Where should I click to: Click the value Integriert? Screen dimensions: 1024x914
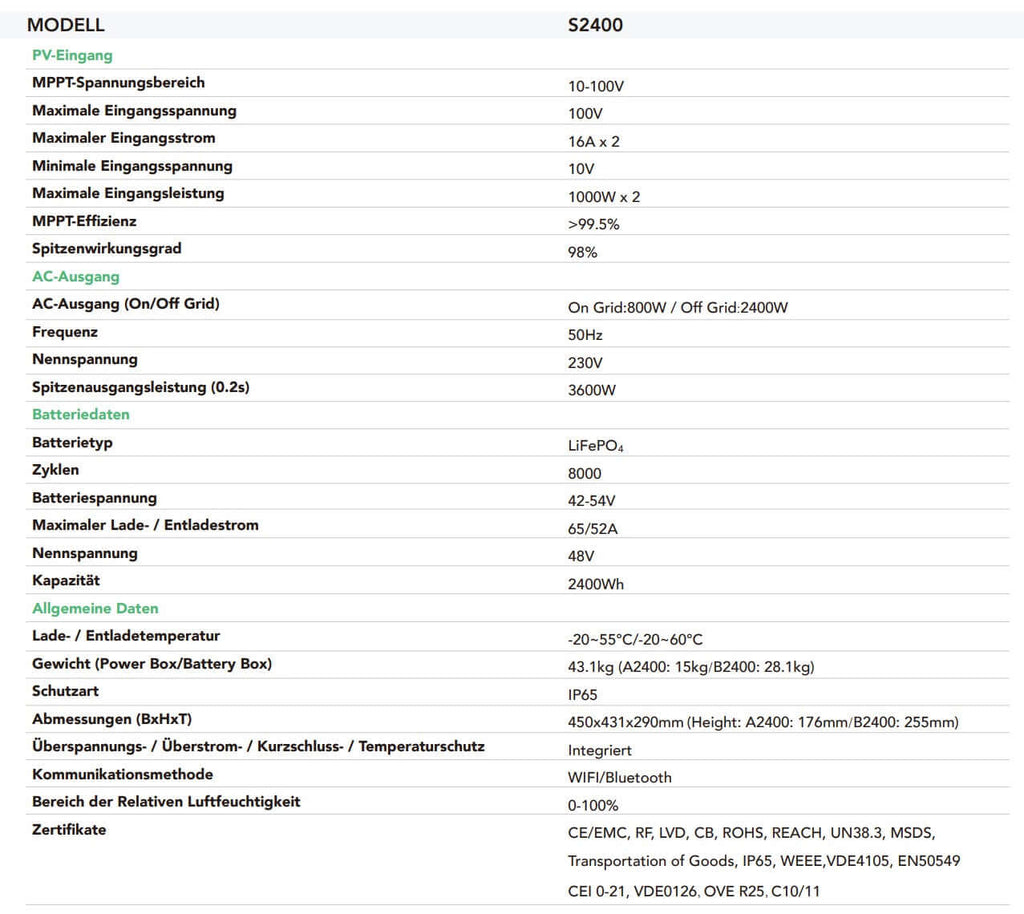pyautogui.click(x=600, y=751)
